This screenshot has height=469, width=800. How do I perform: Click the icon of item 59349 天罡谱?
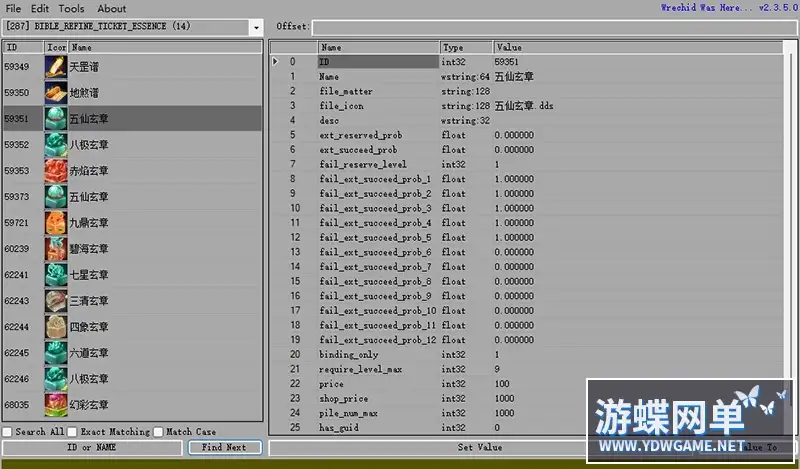(56, 67)
